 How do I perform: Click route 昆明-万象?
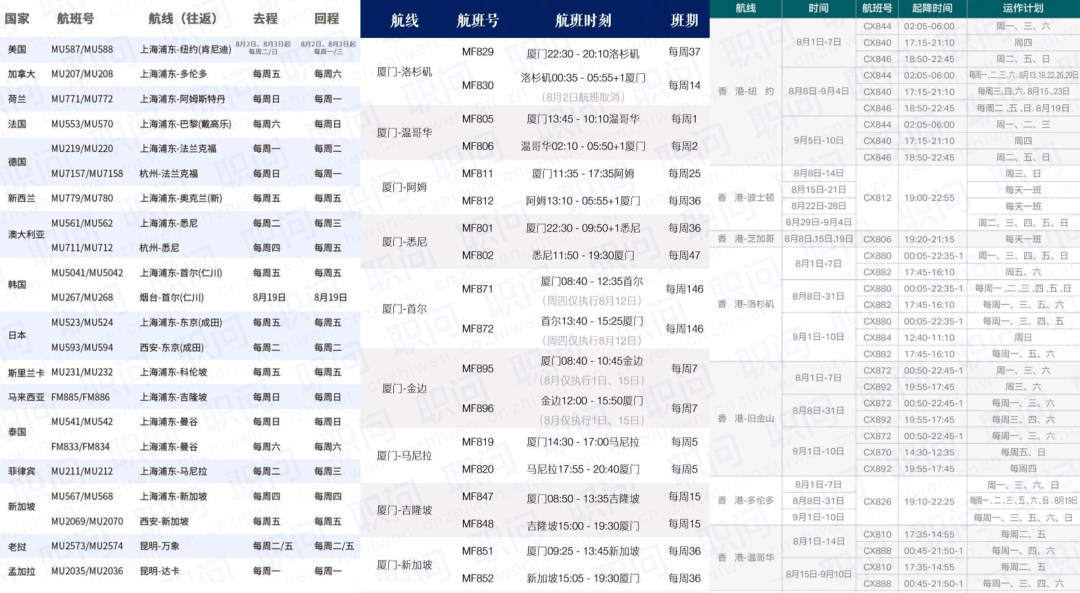159,546
